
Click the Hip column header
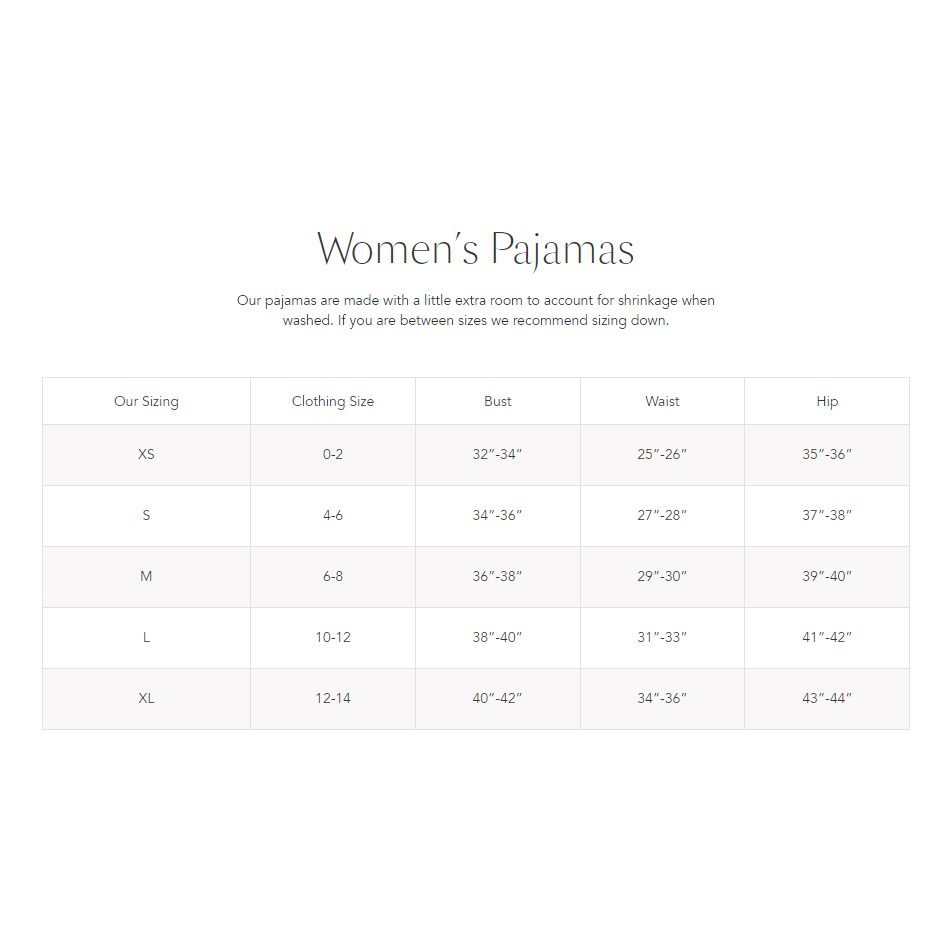pyautogui.click(x=827, y=401)
